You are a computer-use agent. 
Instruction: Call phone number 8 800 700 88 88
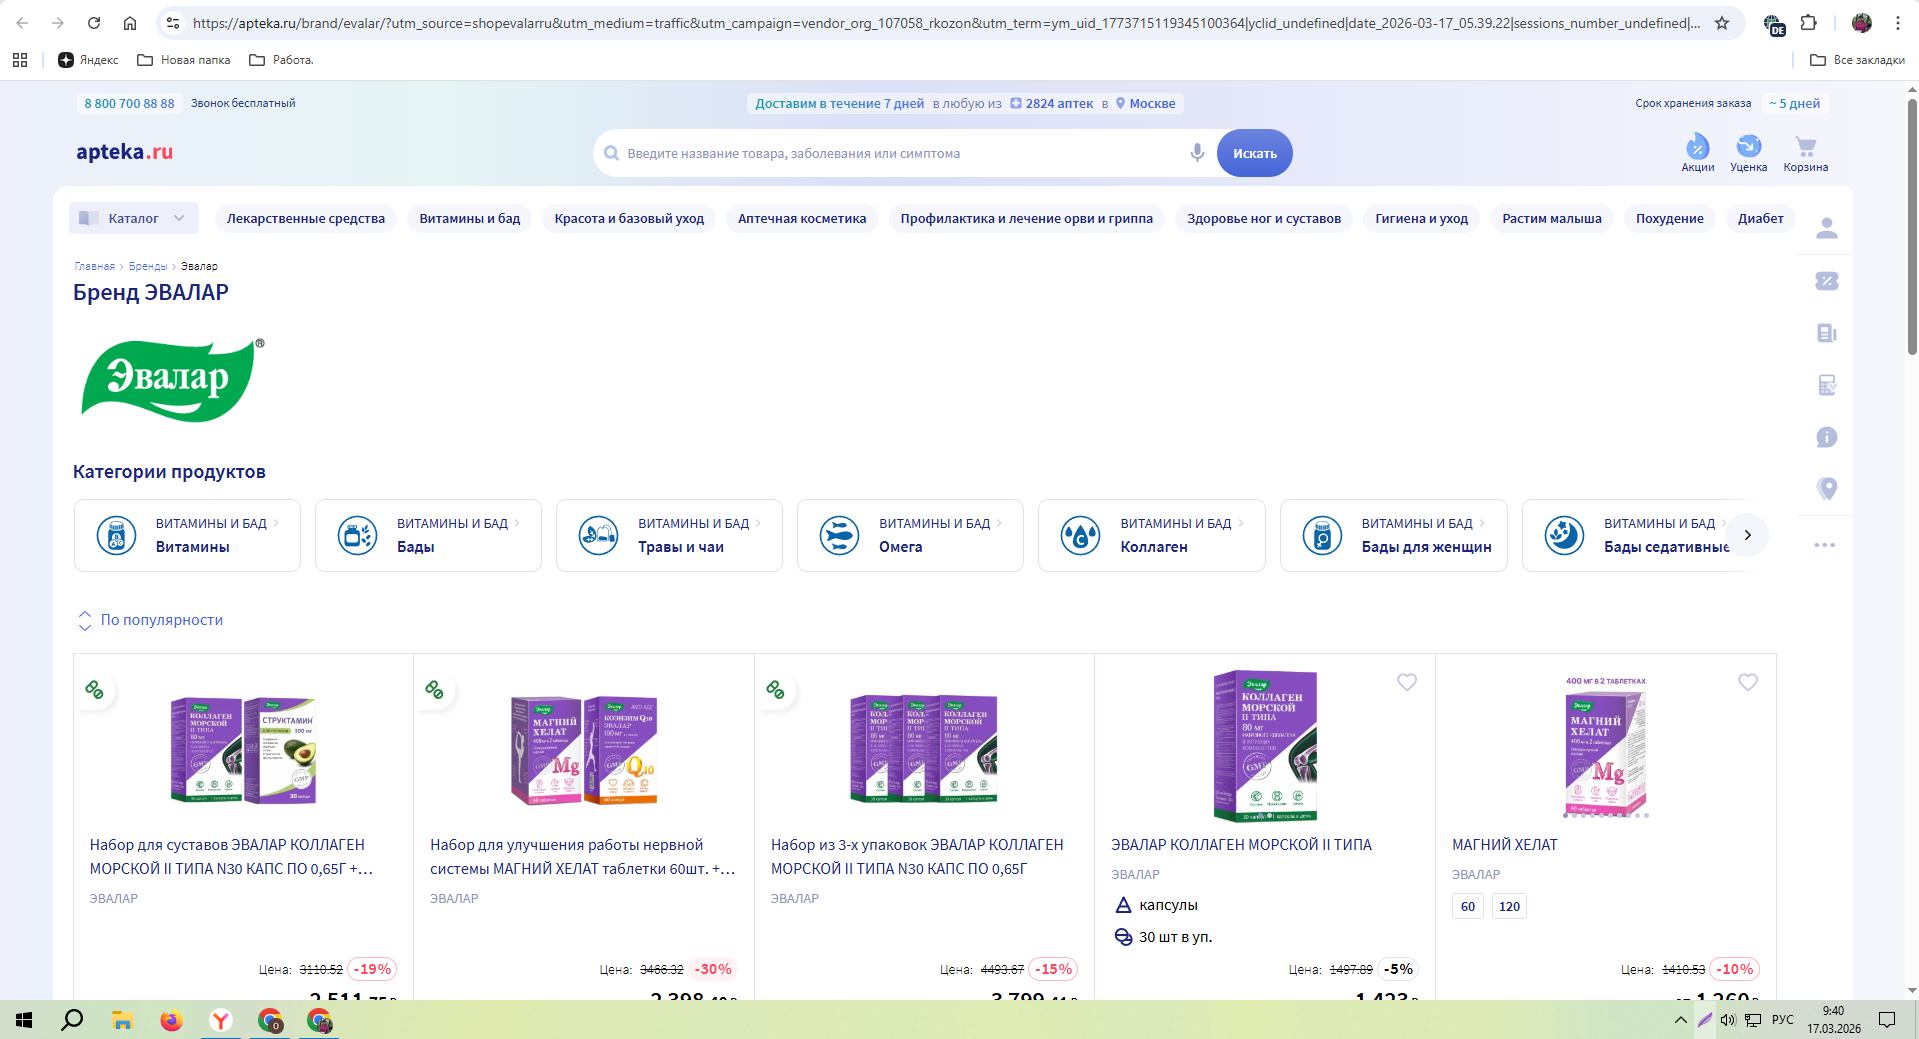coord(129,103)
